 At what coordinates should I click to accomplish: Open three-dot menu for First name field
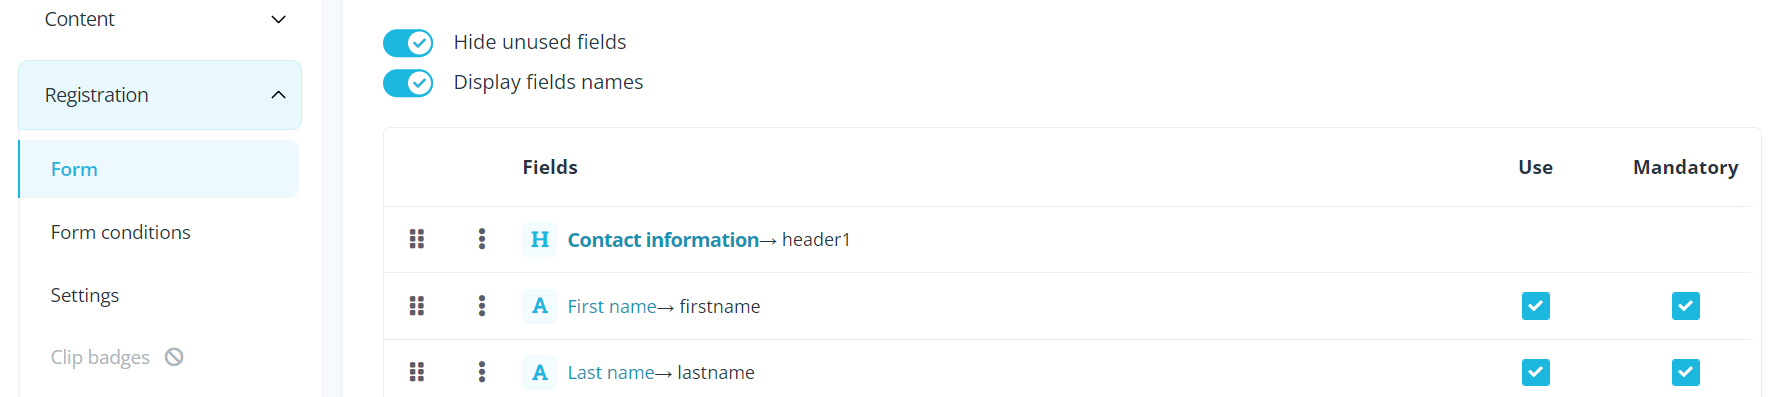(x=482, y=306)
